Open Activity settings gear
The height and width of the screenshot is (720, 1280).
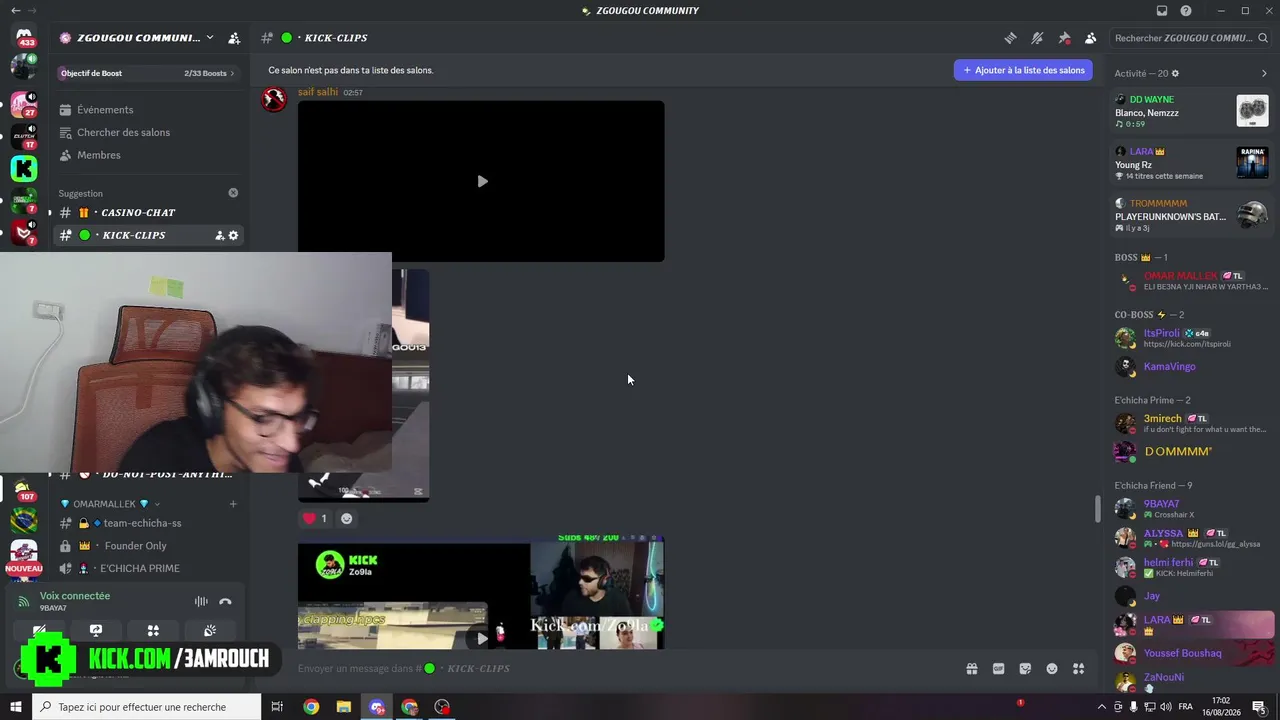coord(1175,73)
